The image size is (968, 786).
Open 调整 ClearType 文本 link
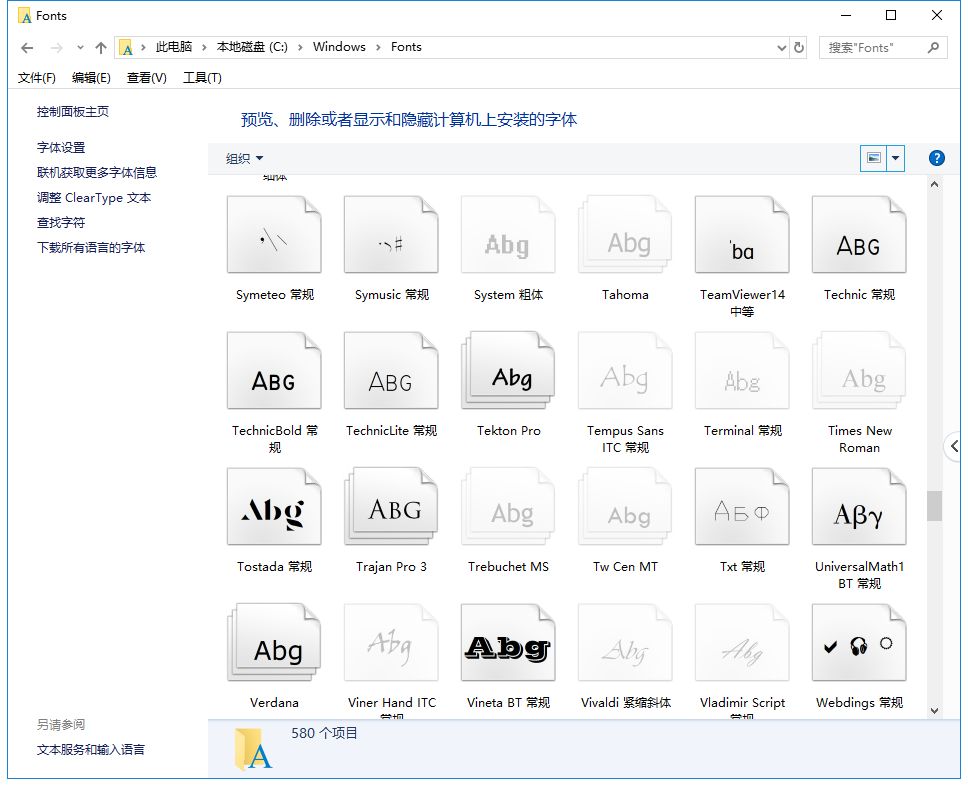coord(94,198)
